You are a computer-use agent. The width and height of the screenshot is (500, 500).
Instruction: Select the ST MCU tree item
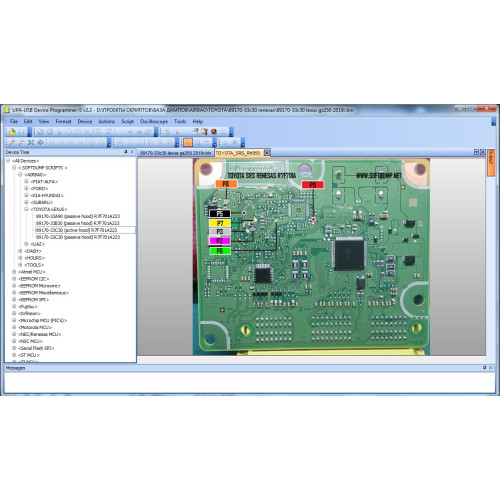pos(29,355)
